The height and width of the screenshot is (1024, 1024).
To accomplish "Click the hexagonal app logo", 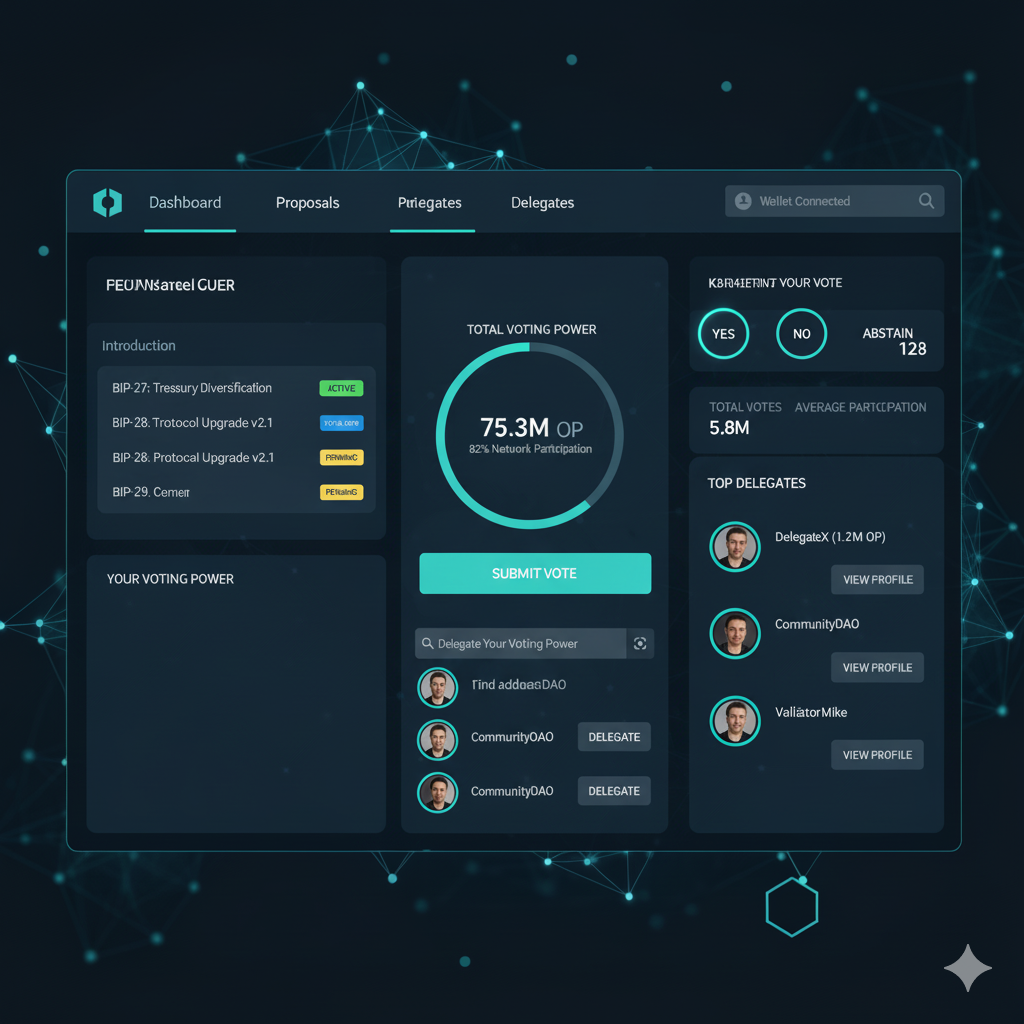I will coord(107,202).
